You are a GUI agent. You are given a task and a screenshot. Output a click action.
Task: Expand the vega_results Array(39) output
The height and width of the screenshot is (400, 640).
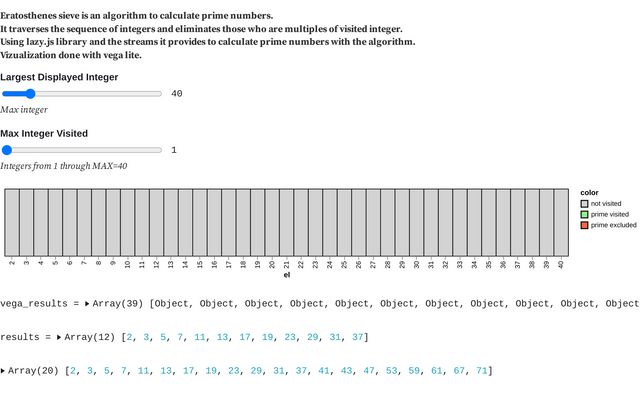[88, 303]
